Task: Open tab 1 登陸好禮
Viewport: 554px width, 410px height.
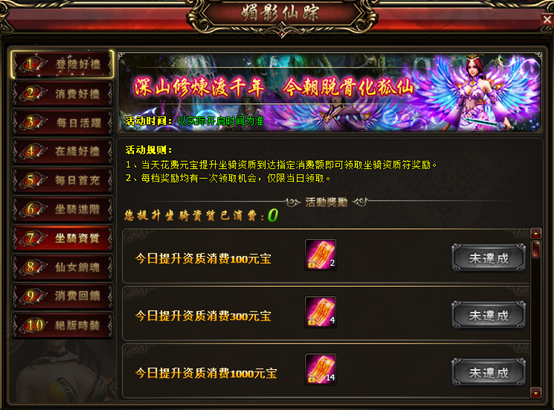Action: (x=63, y=64)
